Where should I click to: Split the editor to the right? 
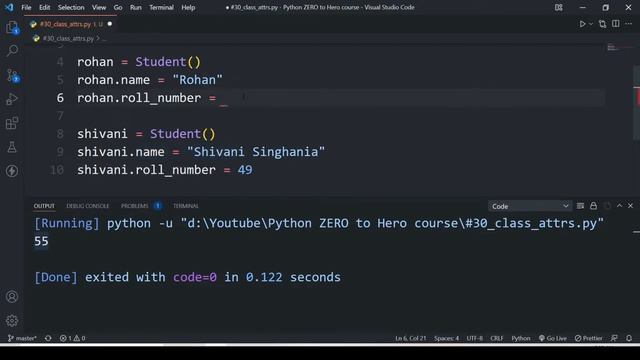tap(616, 24)
